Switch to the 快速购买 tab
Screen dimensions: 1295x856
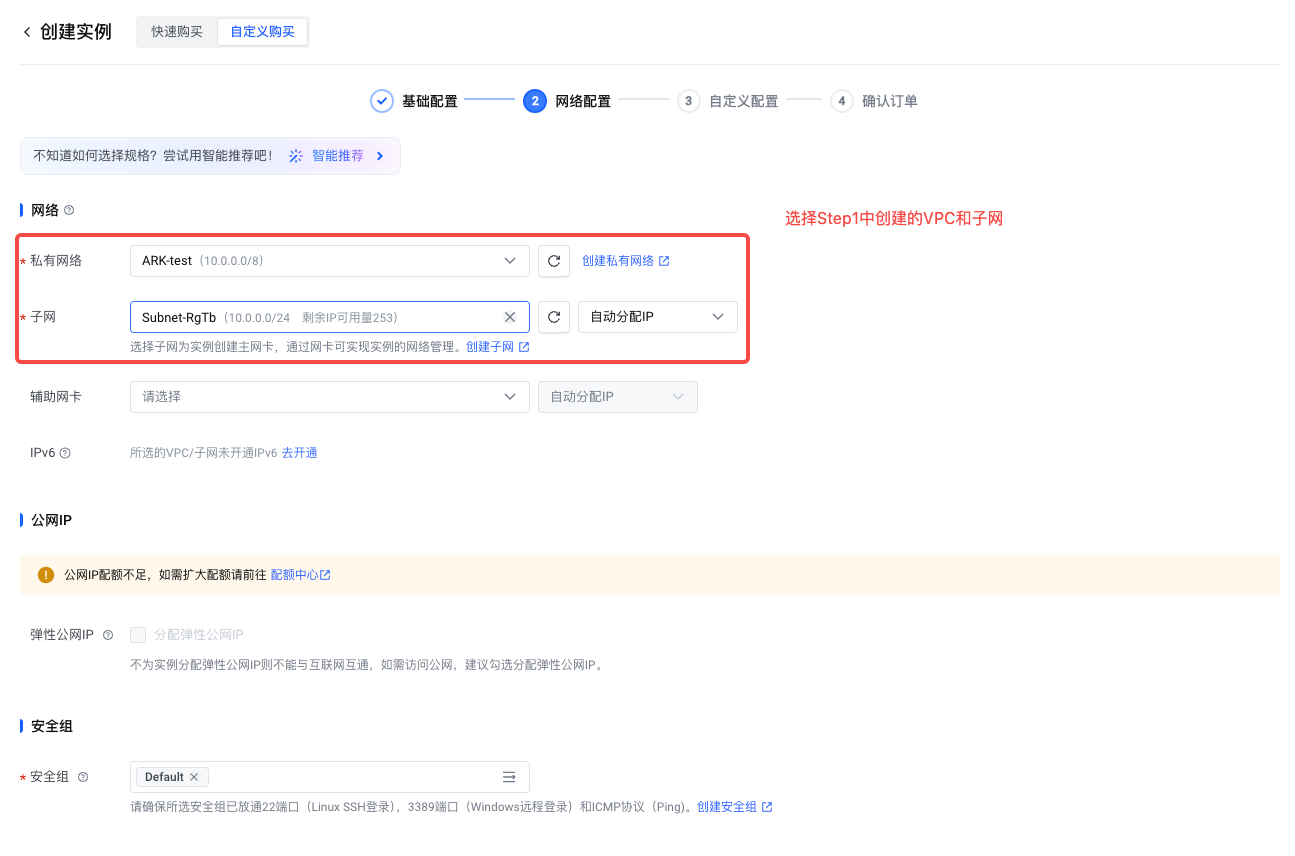[x=177, y=32]
